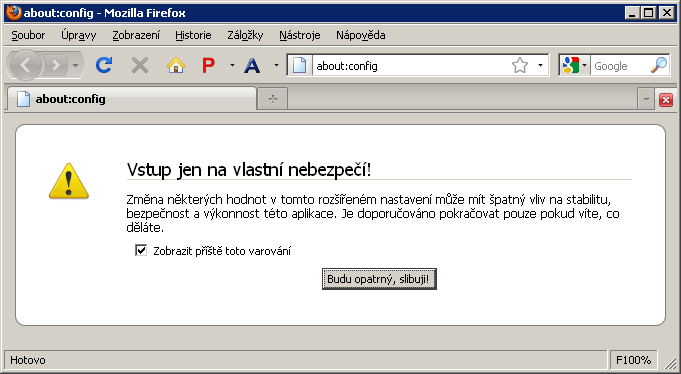Open the Záložky menu

coord(245,35)
